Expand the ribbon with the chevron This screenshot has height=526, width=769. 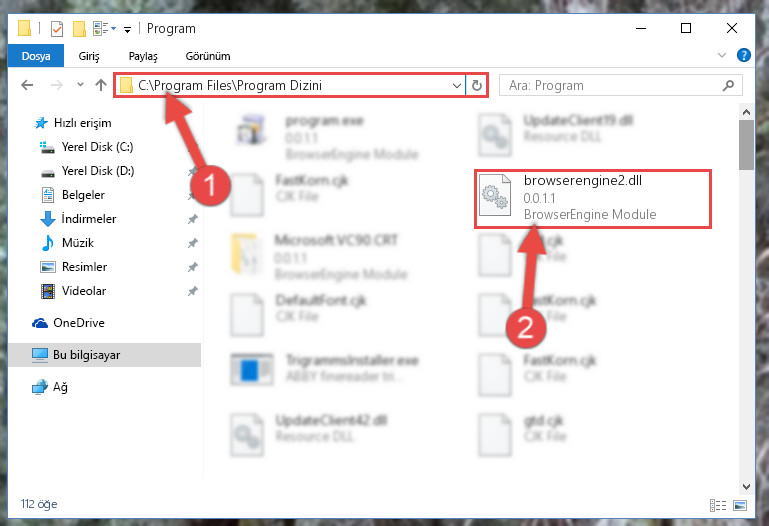point(721,55)
